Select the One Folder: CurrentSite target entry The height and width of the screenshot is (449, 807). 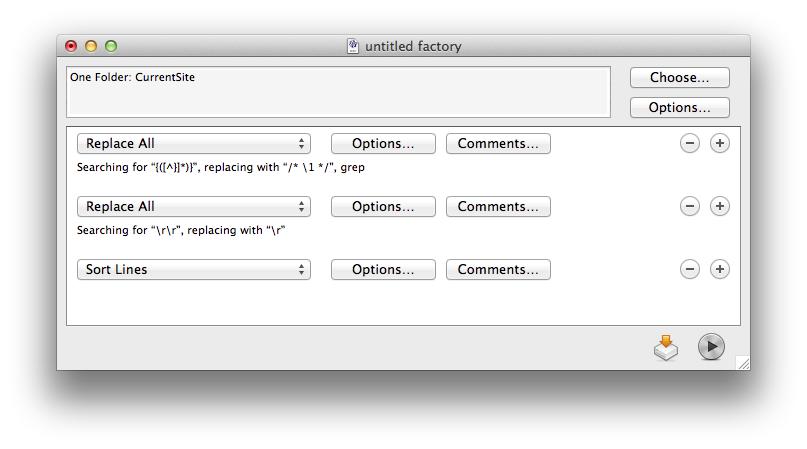click(132, 77)
